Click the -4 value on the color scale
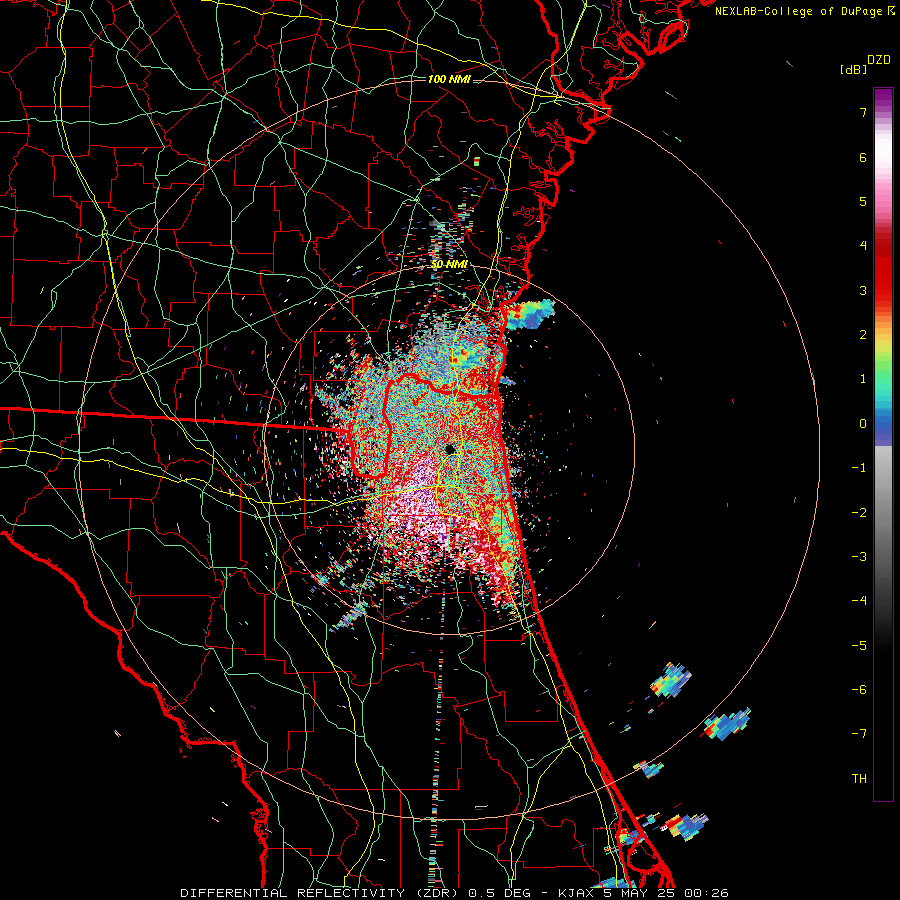Screen dimensions: 900x900 (x=859, y=601)
